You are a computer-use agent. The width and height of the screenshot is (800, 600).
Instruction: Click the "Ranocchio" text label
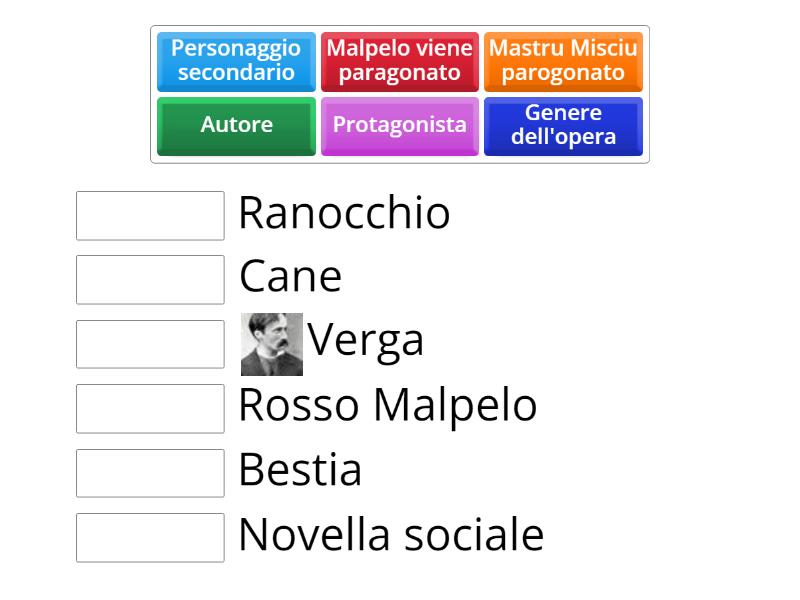[343, 212]
